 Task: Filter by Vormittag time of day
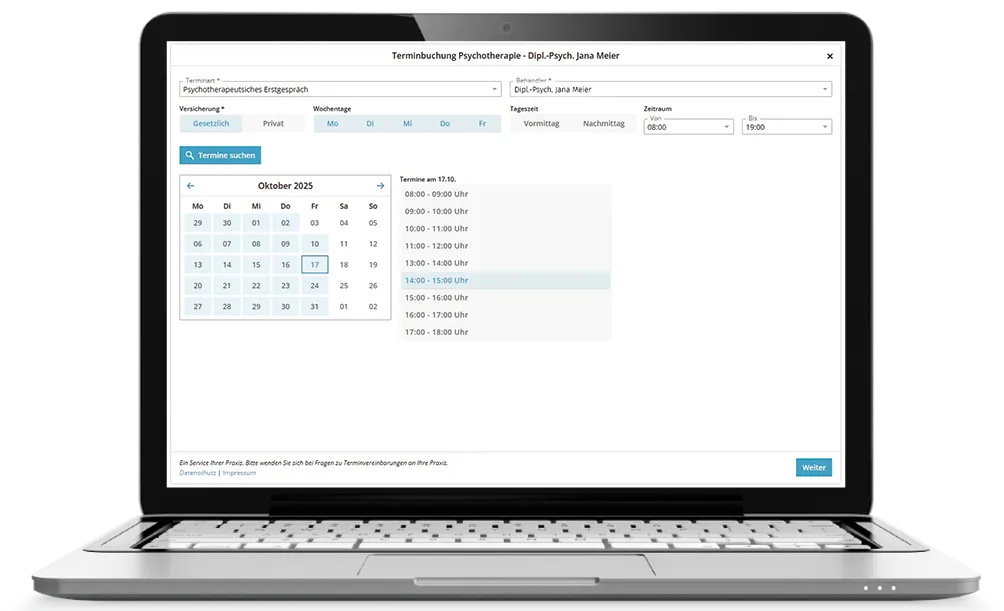pyautogui.click(x=541, y=124)
